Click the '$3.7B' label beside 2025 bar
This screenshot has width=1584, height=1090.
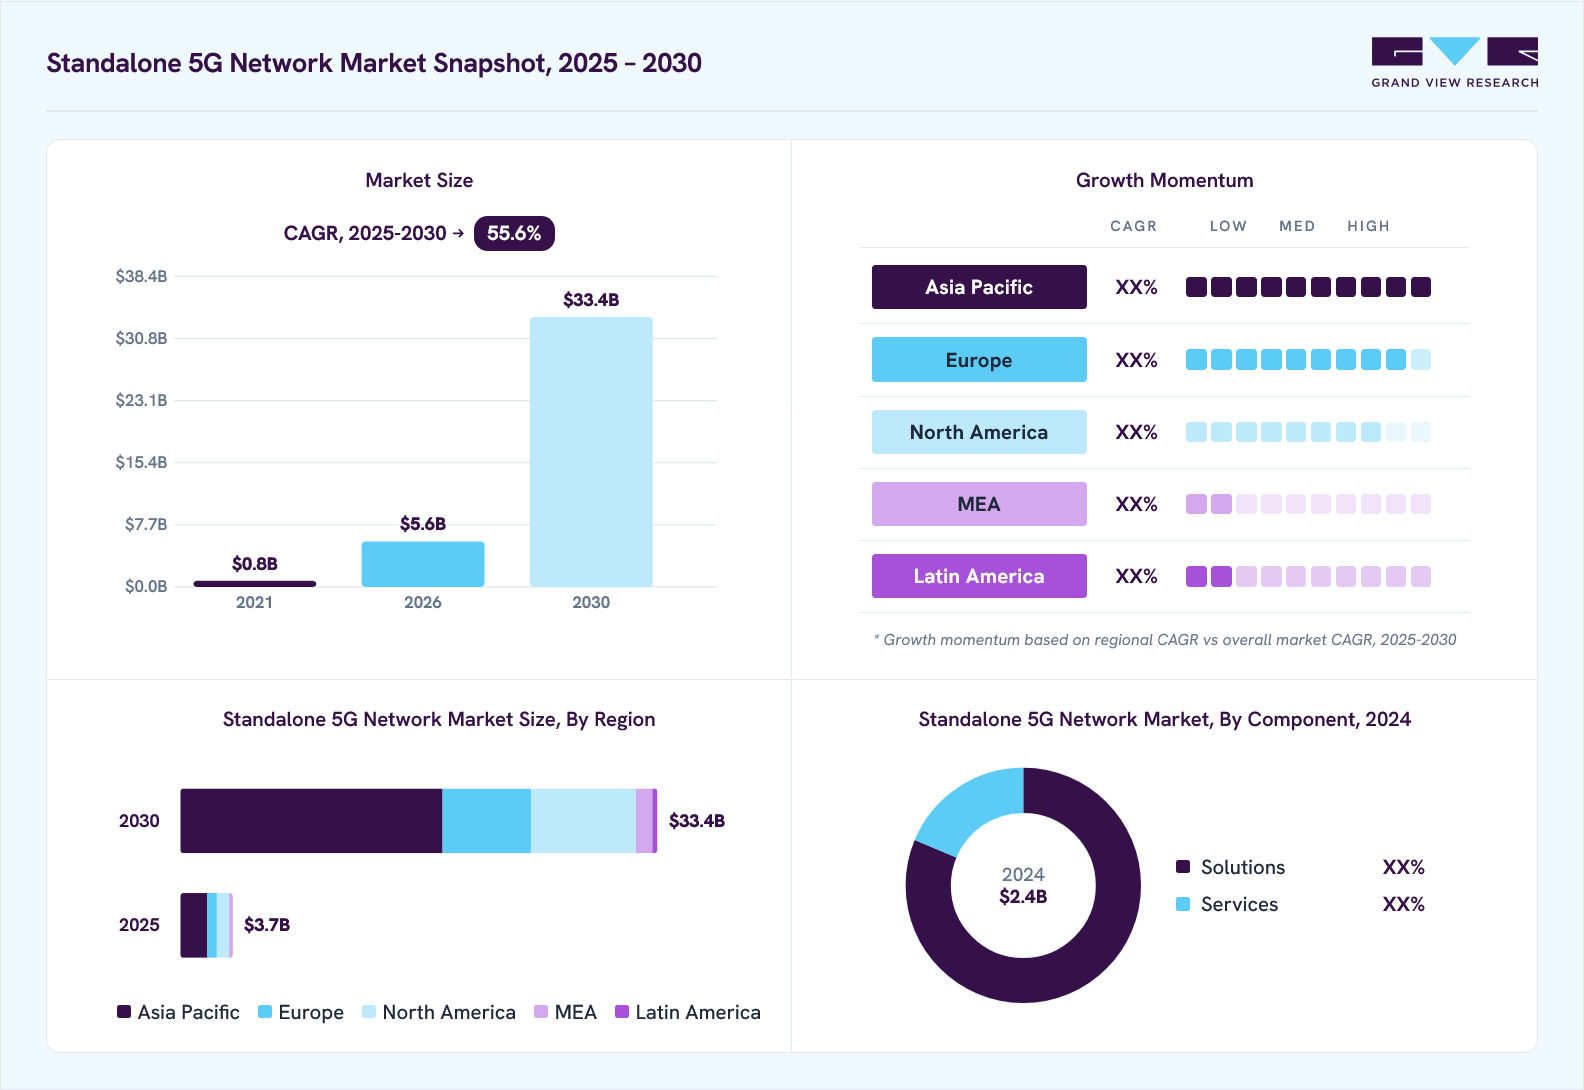point(267,925)
